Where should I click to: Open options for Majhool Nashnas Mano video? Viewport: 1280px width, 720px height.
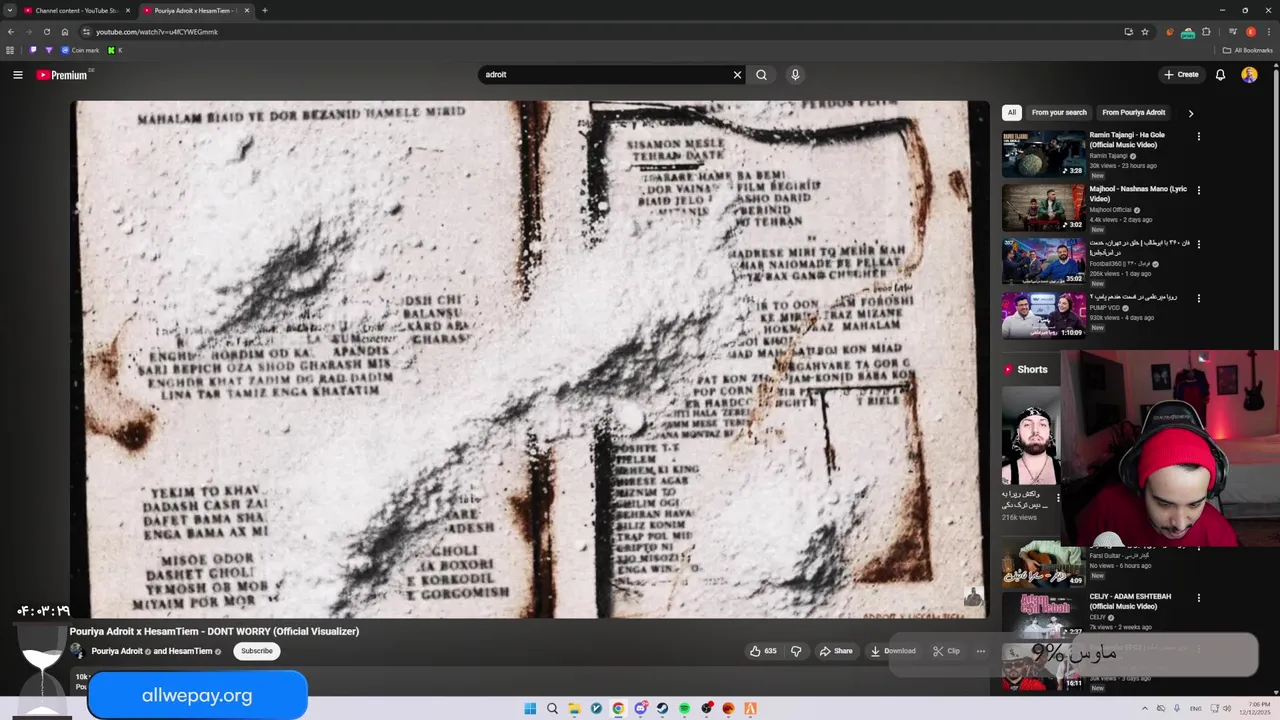tap(1199, 190)
